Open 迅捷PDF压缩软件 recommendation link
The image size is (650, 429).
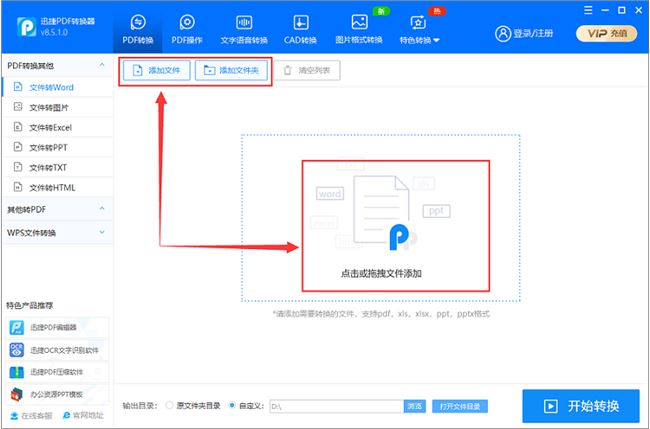56,372
